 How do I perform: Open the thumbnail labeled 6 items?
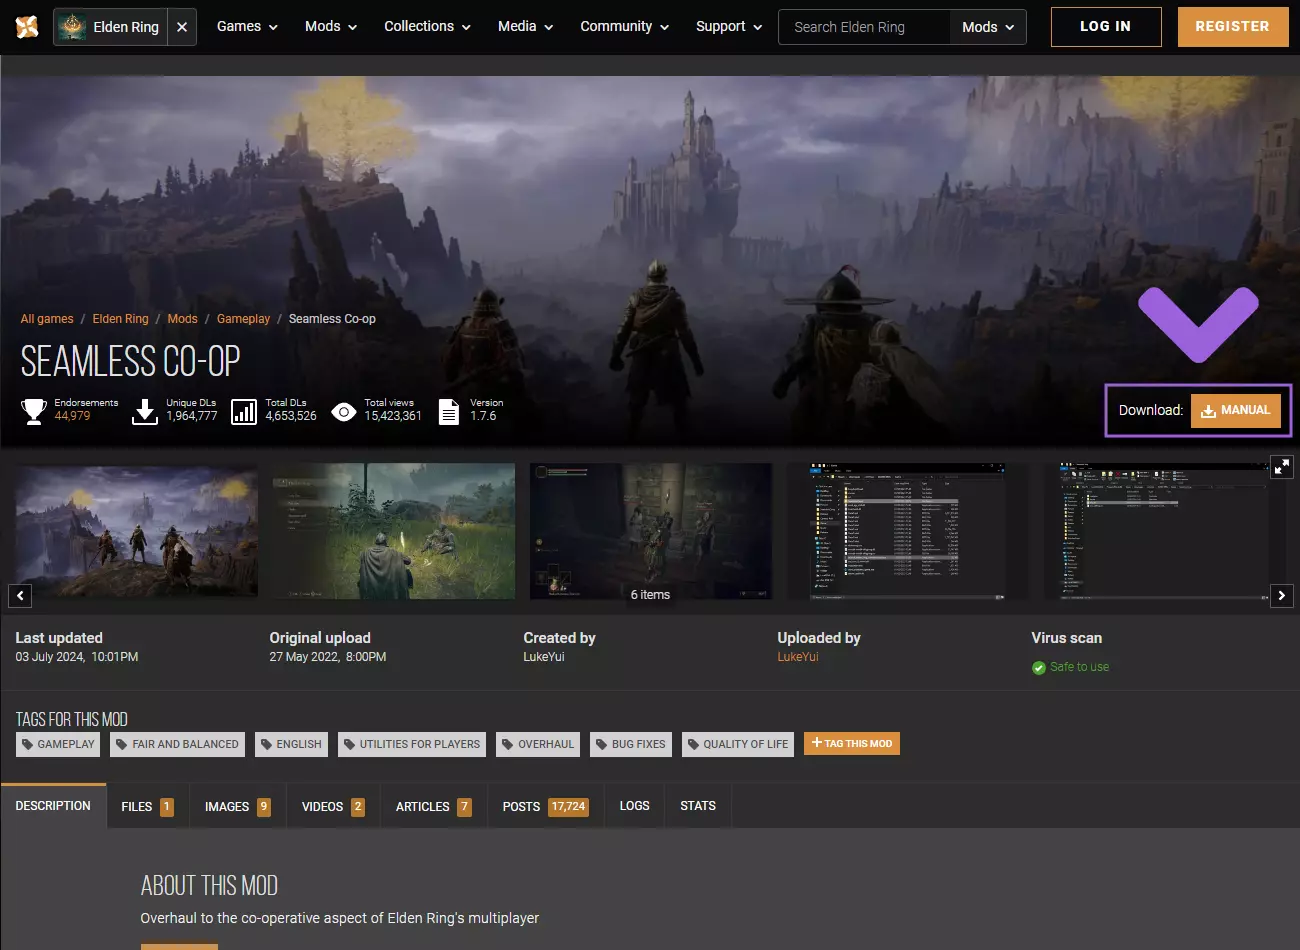coord(651,531)
